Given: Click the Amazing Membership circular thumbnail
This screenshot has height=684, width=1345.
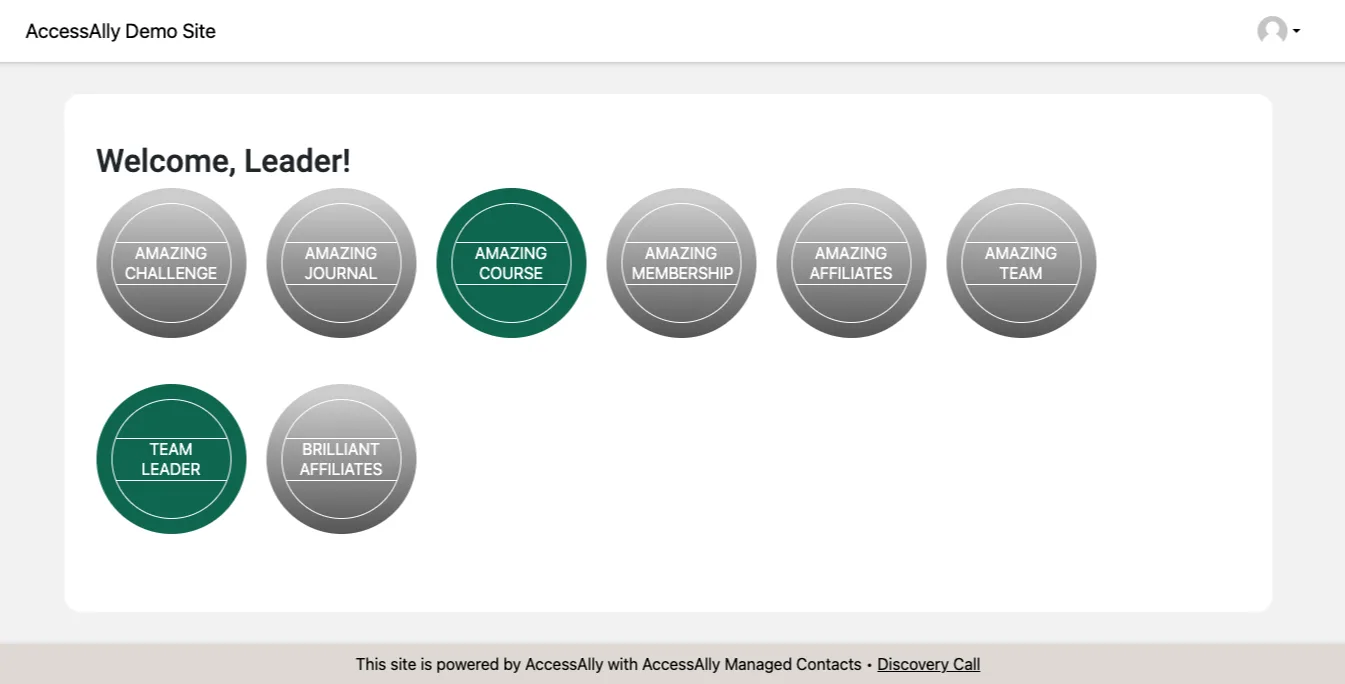Looking at the screenshot, I should pos(681,263).
